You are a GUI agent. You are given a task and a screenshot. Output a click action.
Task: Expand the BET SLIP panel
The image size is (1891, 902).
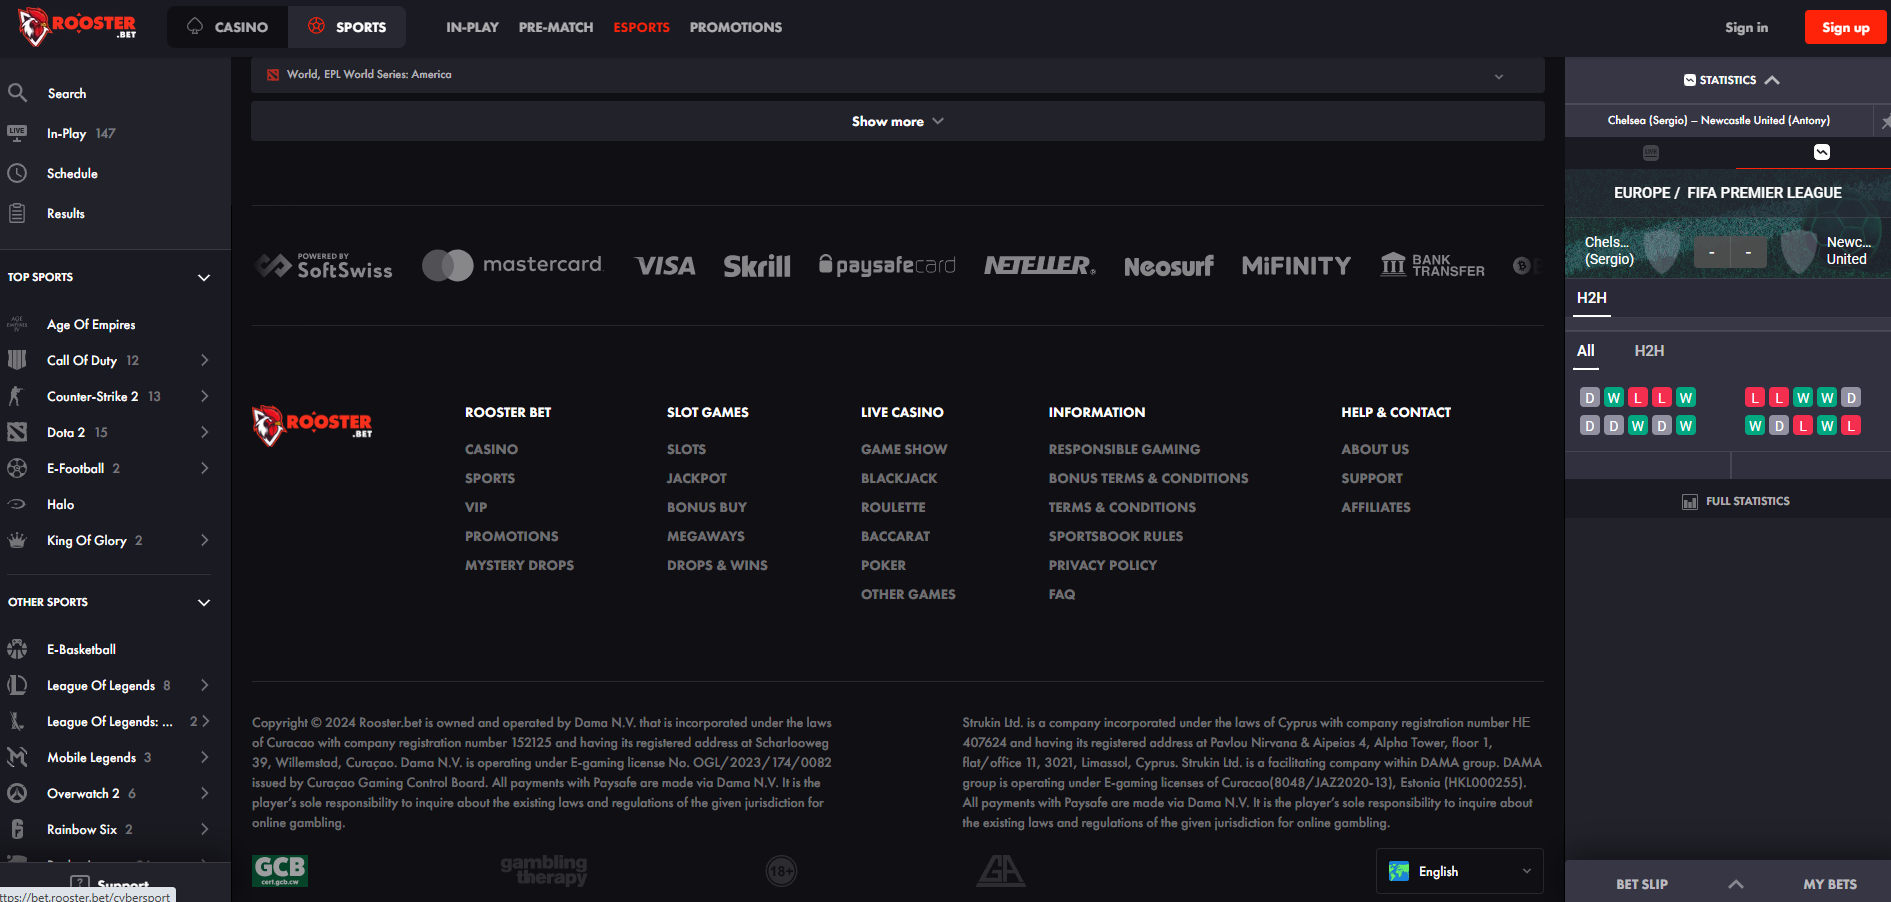(x=1735, y=884)
